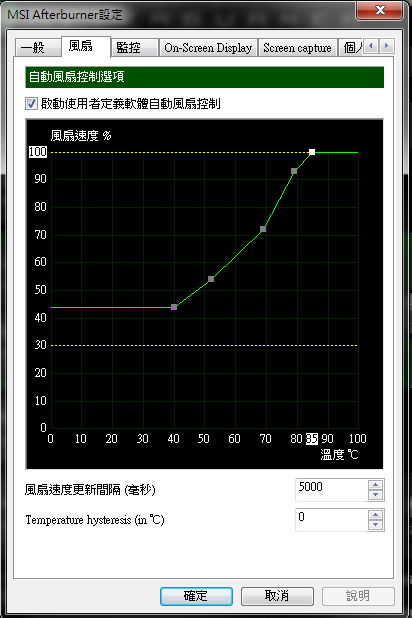Close the MSI Afterburner settings window
The width and height of the screenshot is (412, 618).
pos(379,10)
